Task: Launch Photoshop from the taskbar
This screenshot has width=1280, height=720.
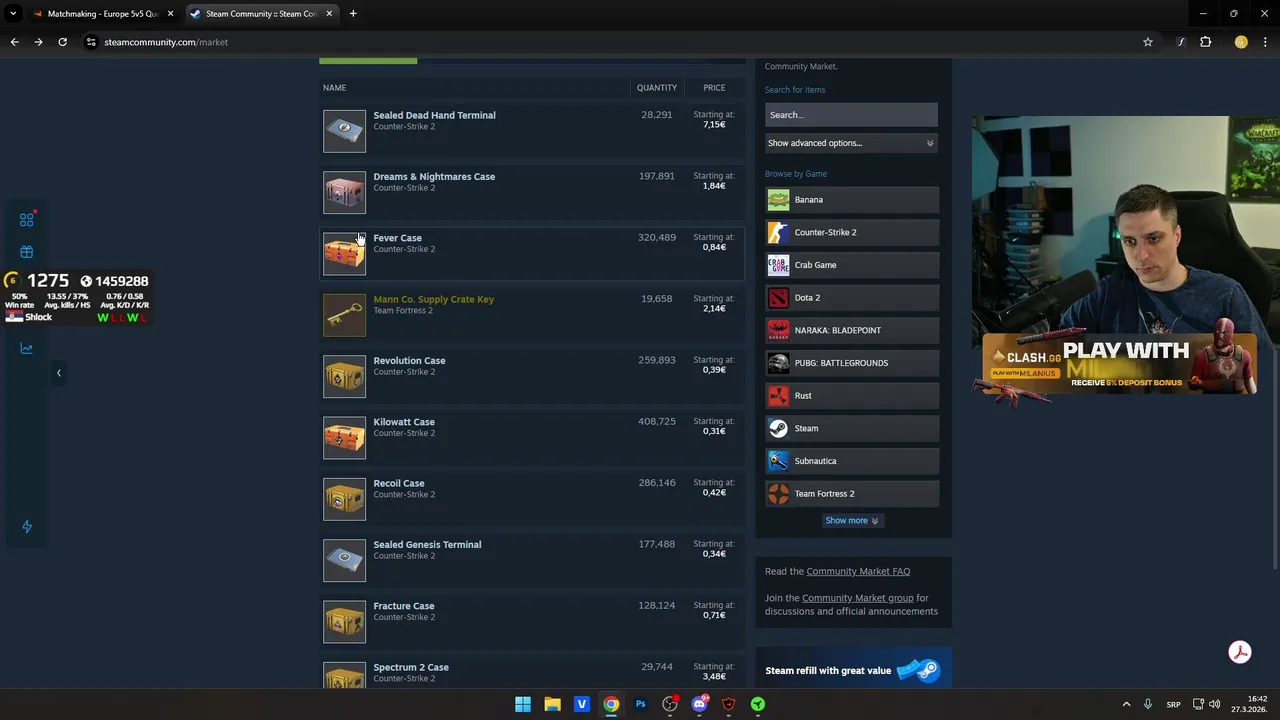Action: pos(640,704)
